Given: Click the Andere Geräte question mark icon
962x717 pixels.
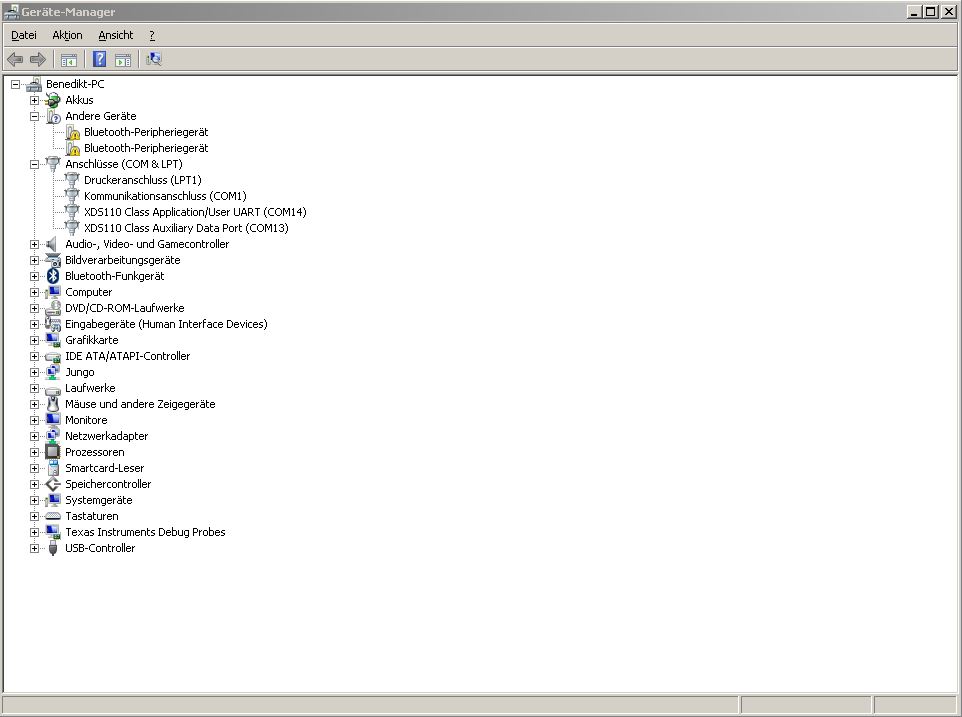Looking at the screenshot, I should 53,116.
